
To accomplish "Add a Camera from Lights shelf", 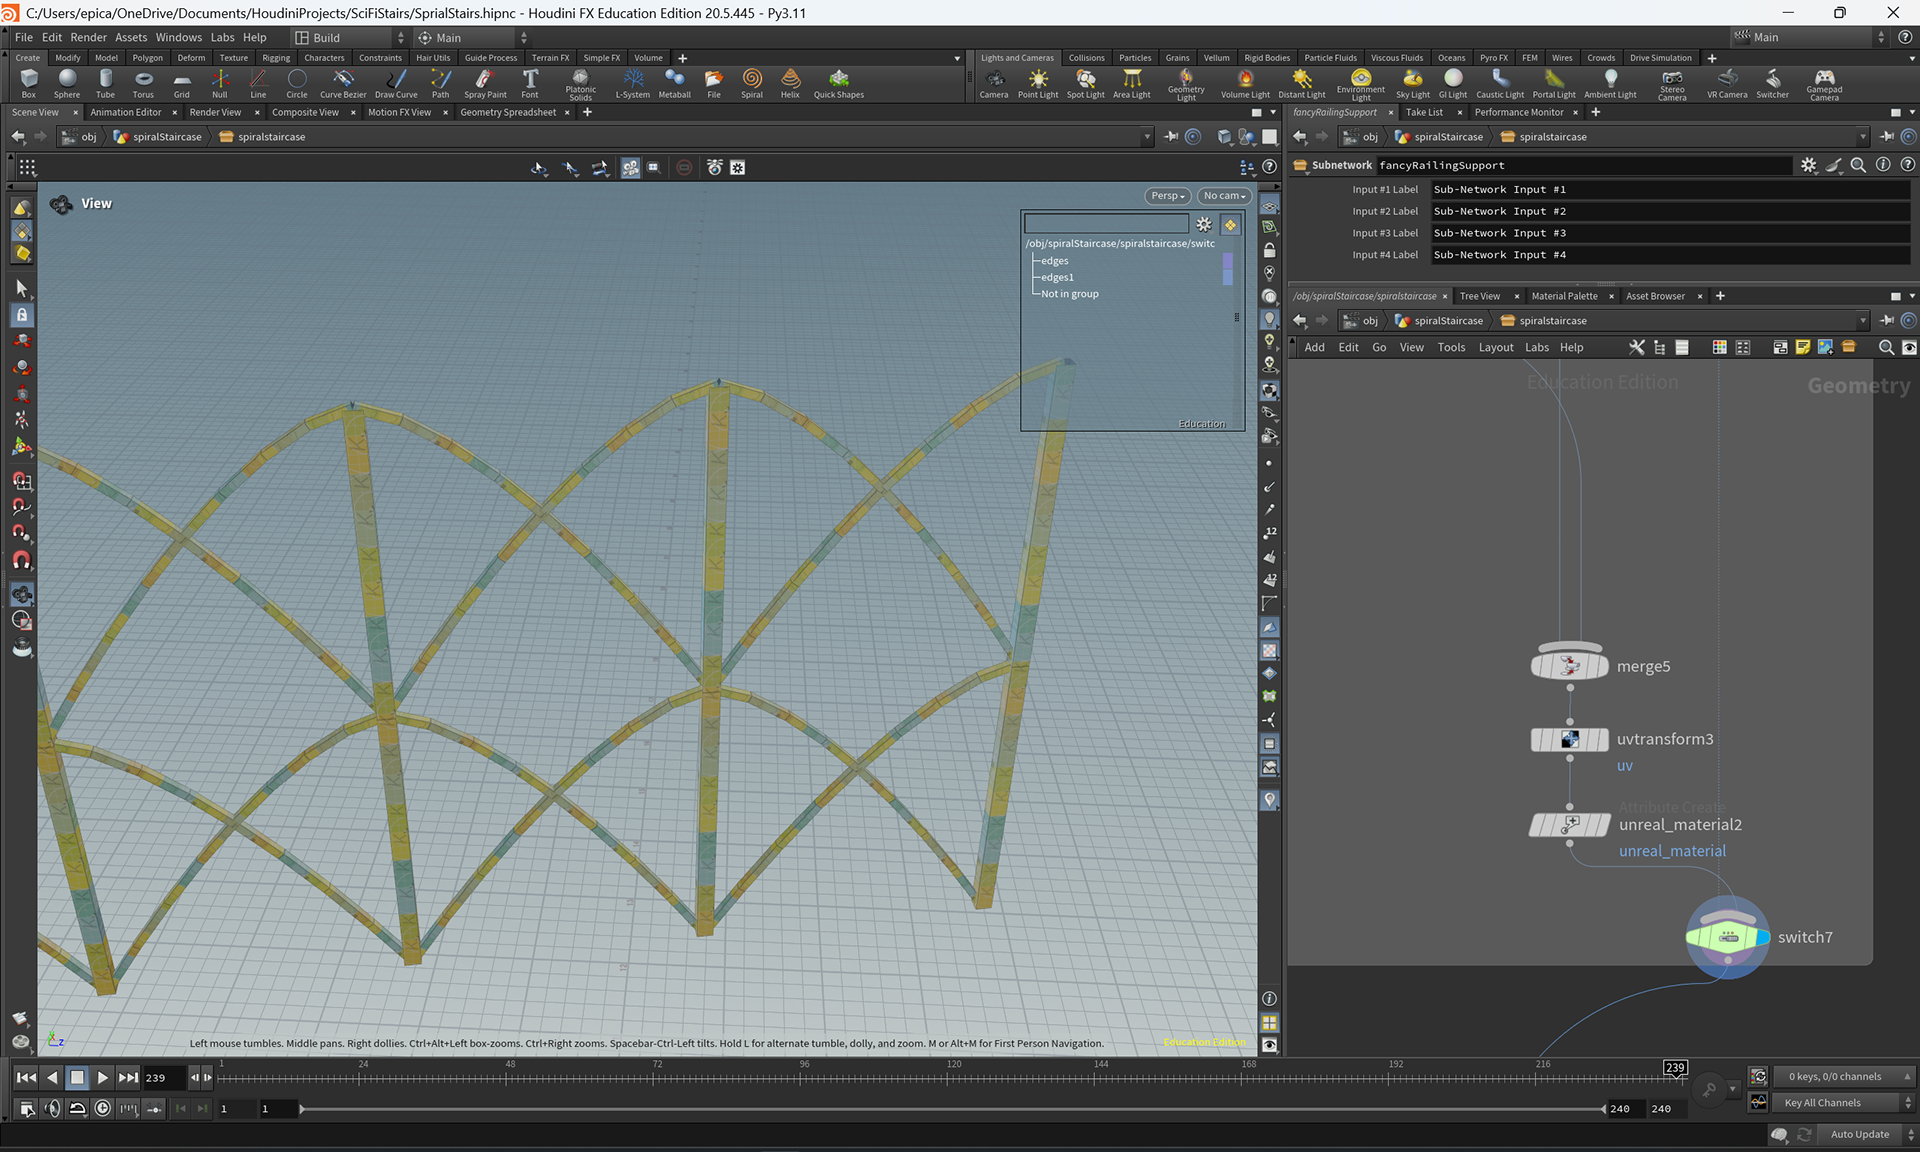I will pyautogui.click(x=994, y=84).
